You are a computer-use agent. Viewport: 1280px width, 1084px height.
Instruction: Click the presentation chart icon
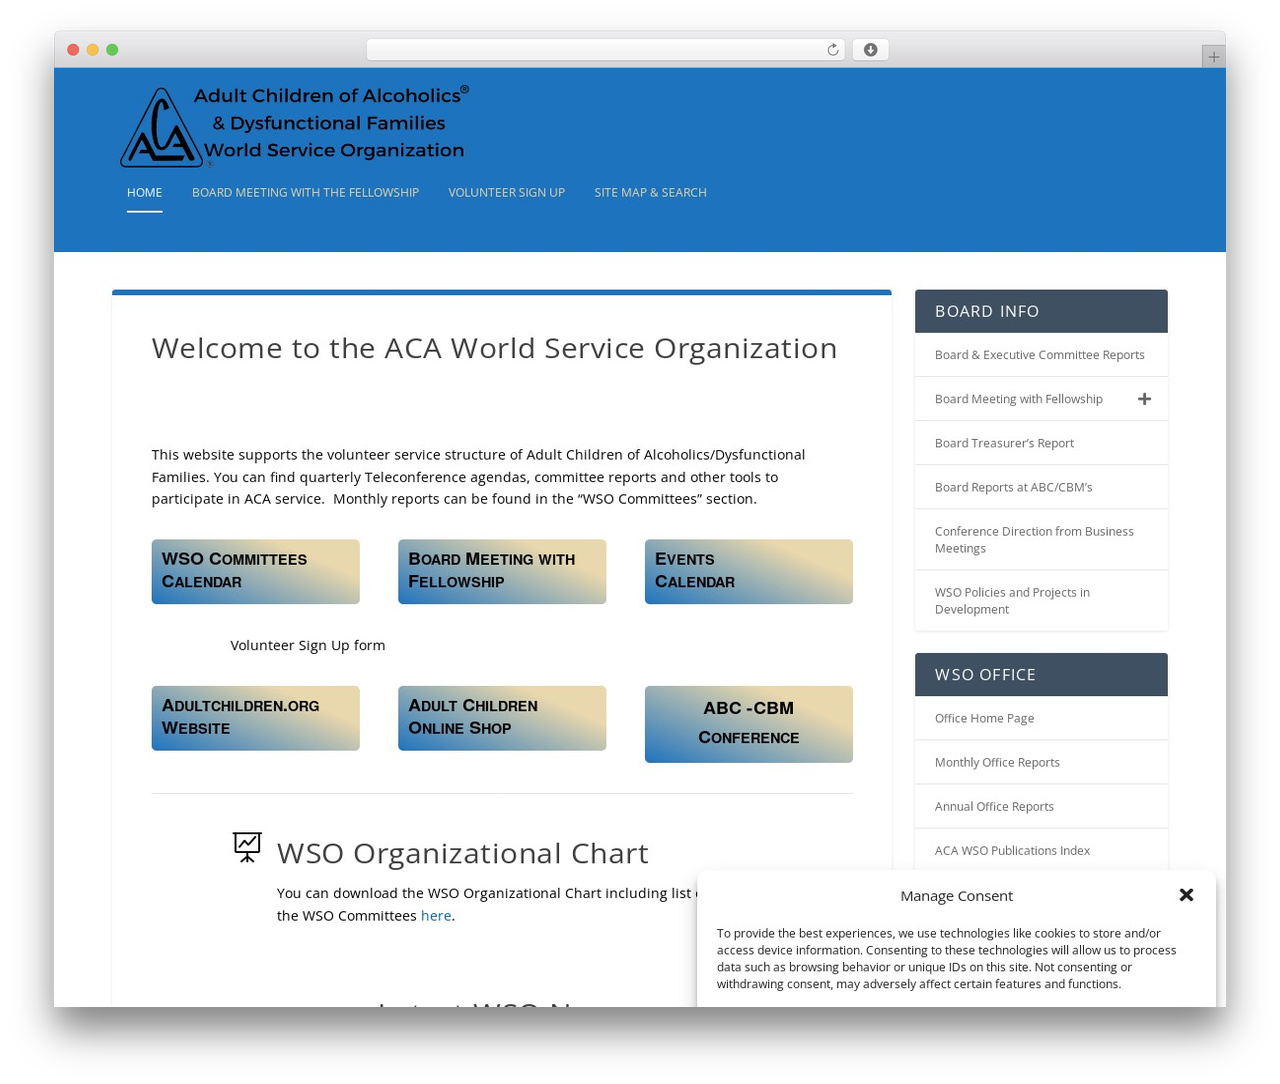coord(247,847)
